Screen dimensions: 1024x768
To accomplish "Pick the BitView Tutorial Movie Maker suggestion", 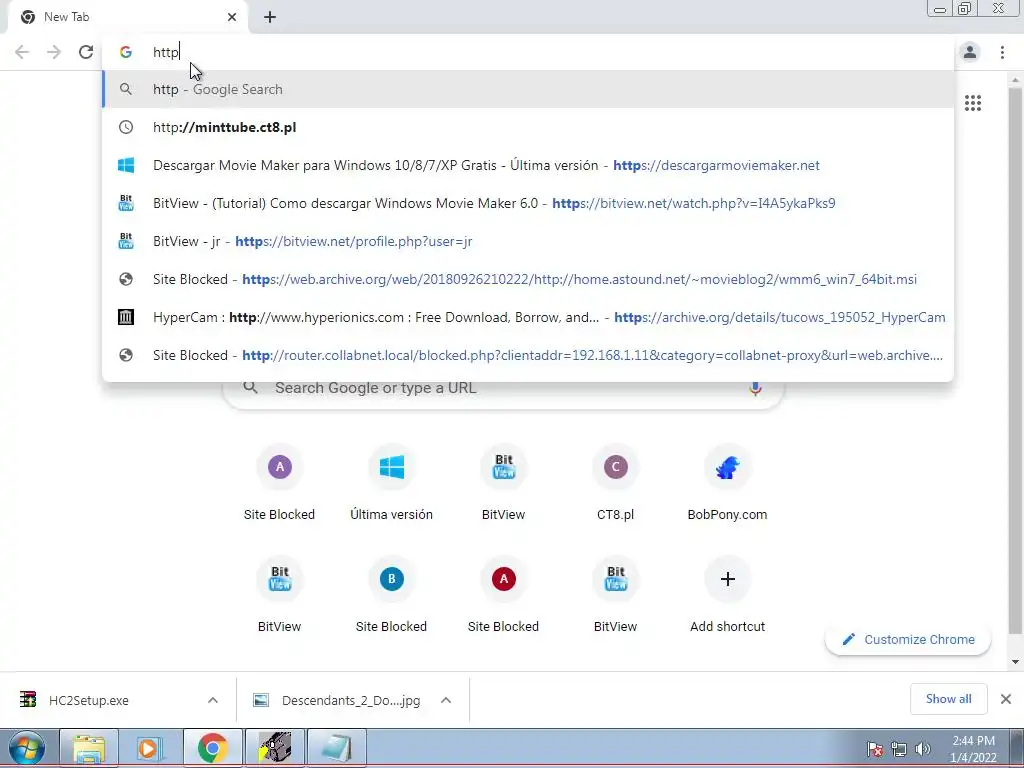I will tap(528, 203).
